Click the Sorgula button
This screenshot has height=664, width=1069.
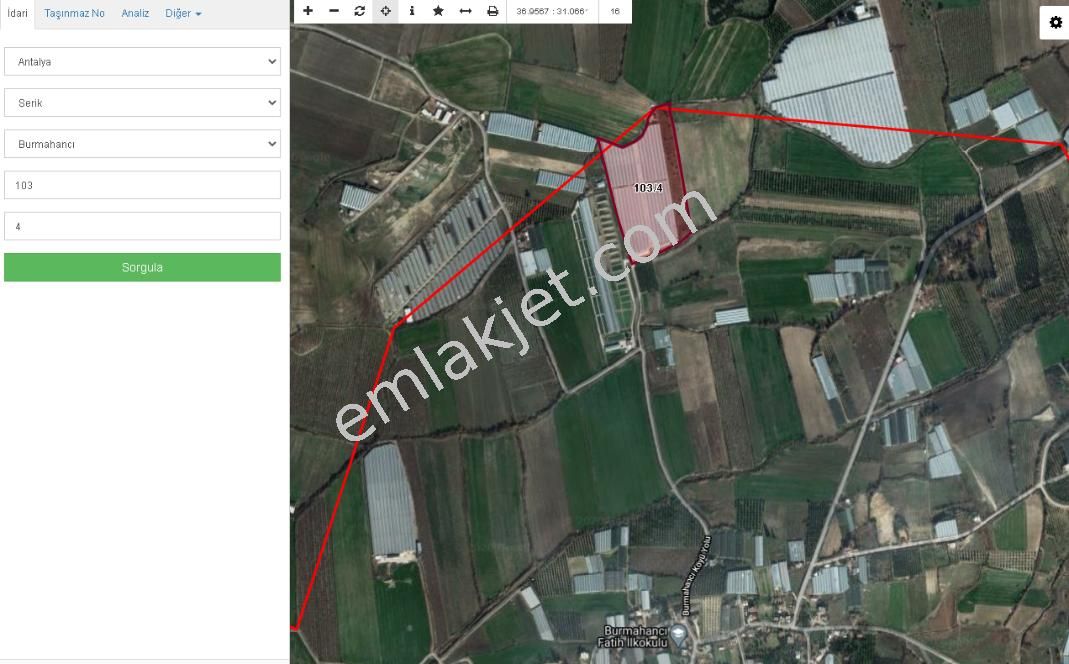pyautogui.click(x=142, y=267)
